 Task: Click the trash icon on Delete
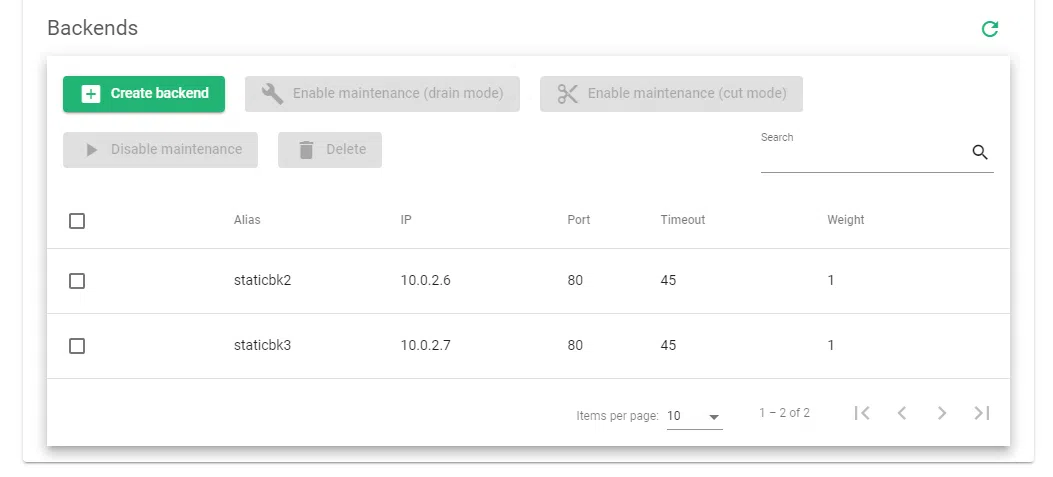tap(306, 150)
